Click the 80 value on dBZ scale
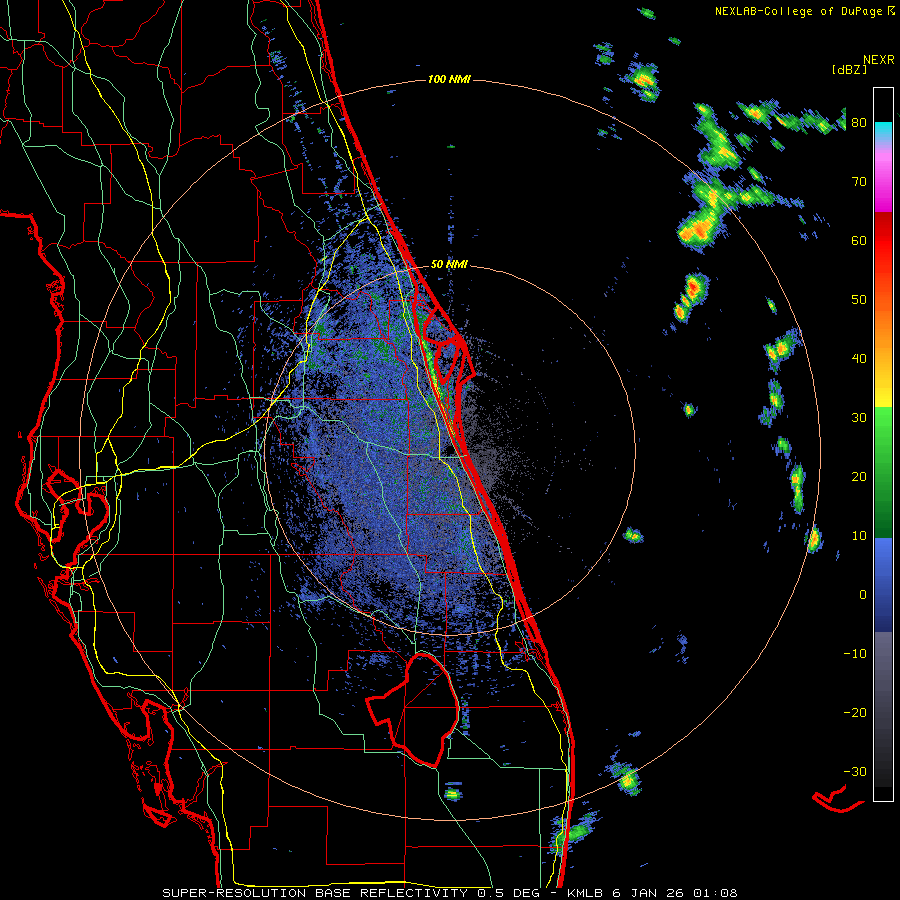 tap(859, 122)
